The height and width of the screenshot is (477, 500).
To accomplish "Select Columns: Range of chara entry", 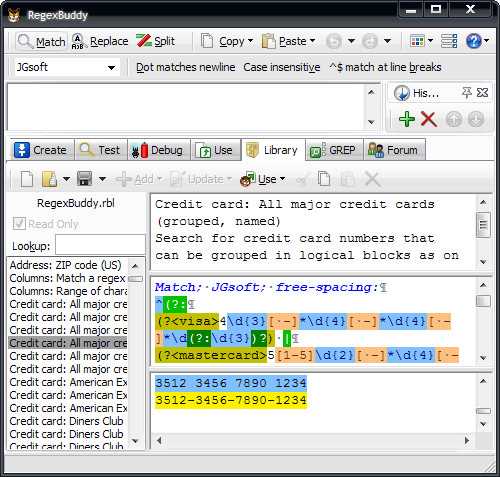I will (68, 291).
